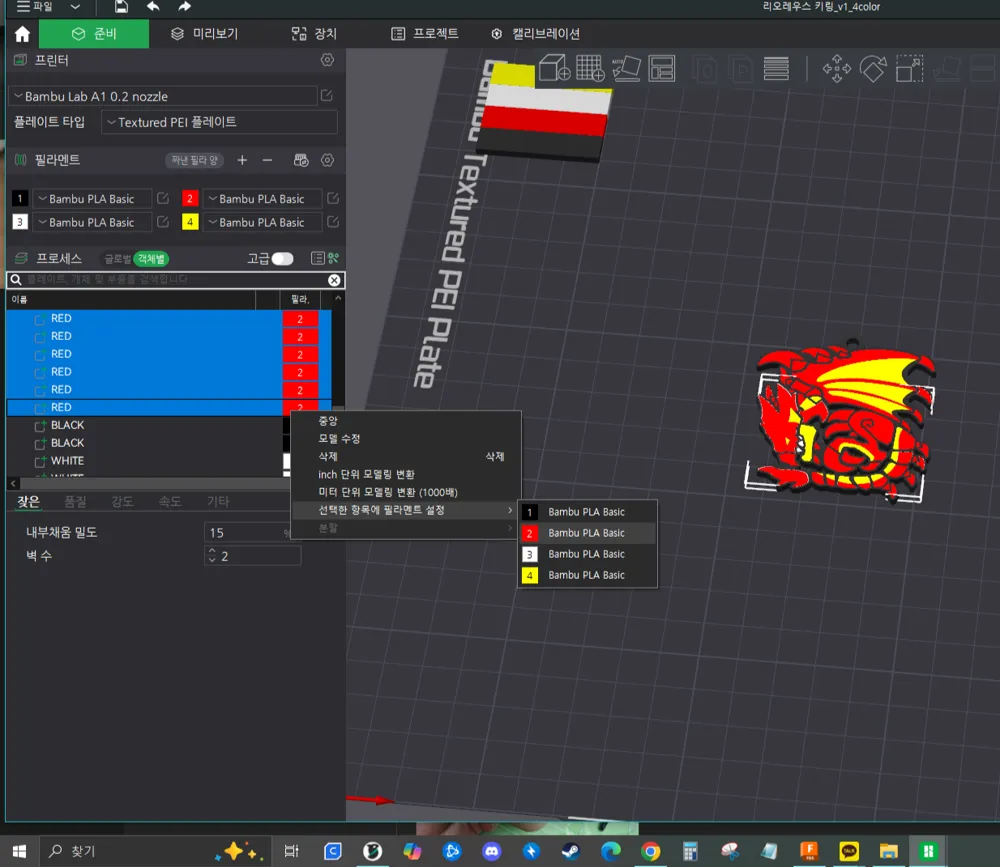Edit filament 3 preset
The image size is (1000, 867).
[163, 222]
